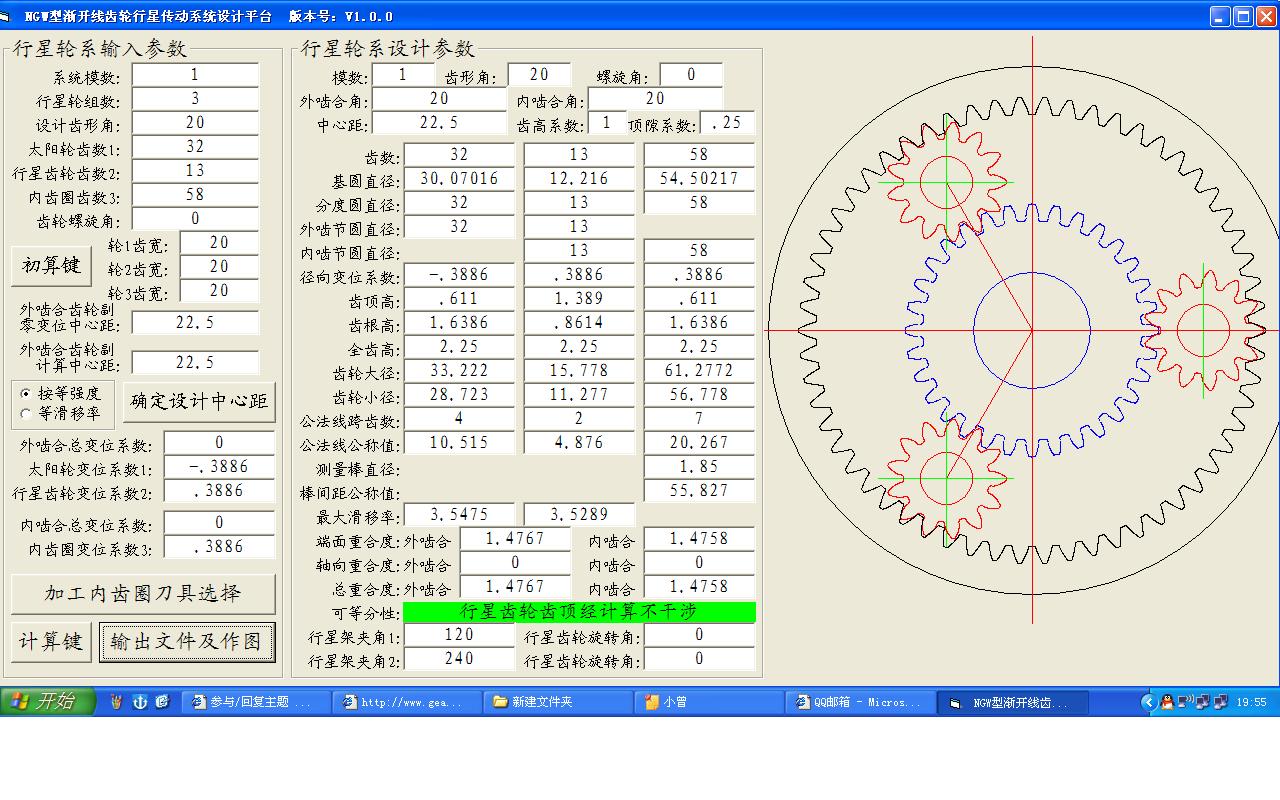Click the 测量棒直径 value 1.85

click(699, 466)
